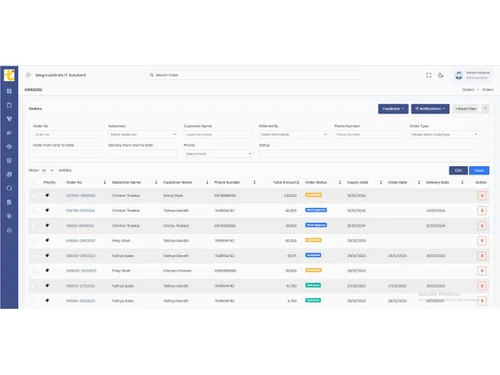The height and width of the screenshot is (375, 500).
Task: Tick the checkbox for the Chintan Chintan order
Action: click(x=33, y=271)
